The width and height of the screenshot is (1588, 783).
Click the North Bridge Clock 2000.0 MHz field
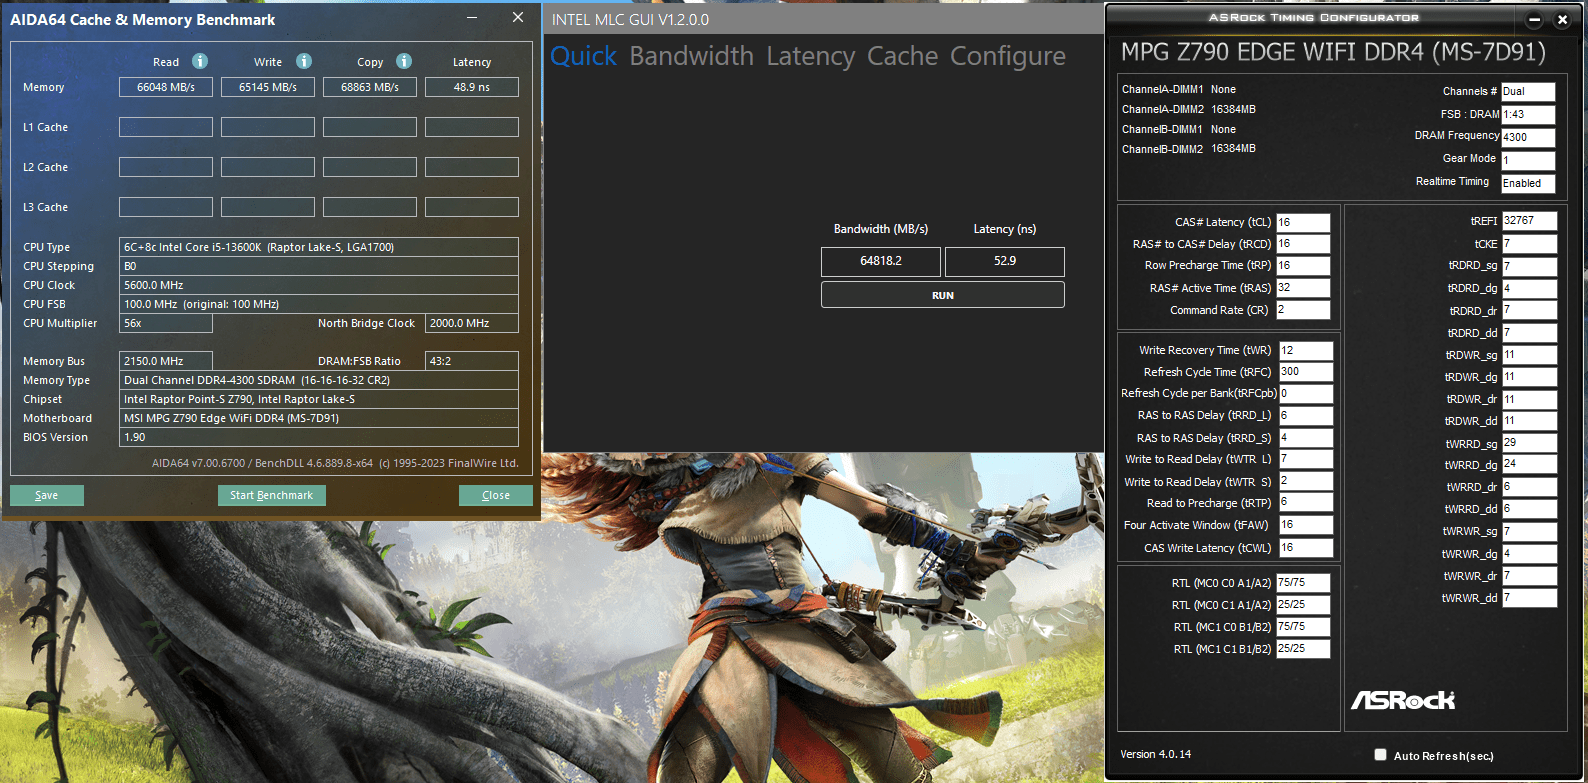point(472,323)
